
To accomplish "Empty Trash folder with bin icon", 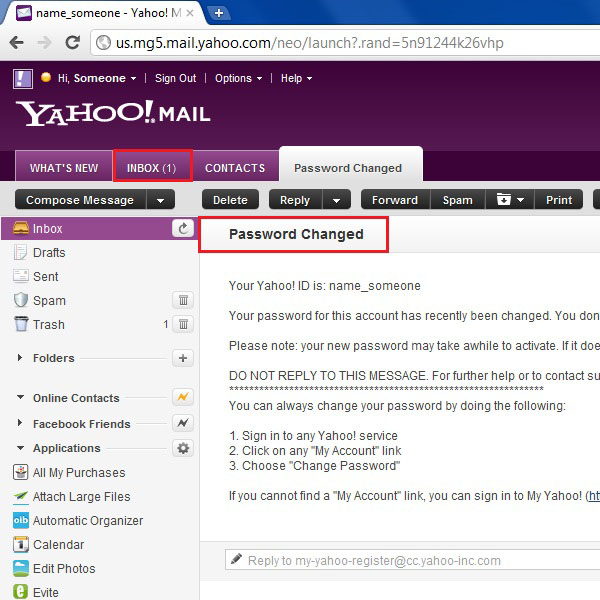I will (183, 324).
